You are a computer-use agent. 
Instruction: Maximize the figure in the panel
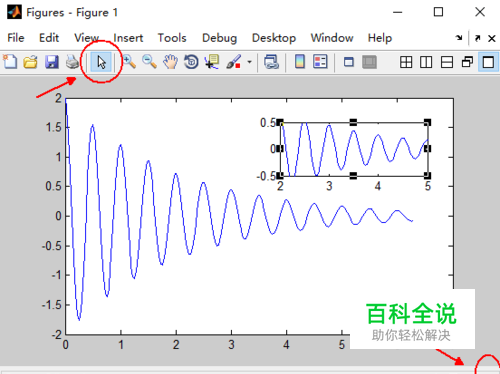(x=488, y=62)
